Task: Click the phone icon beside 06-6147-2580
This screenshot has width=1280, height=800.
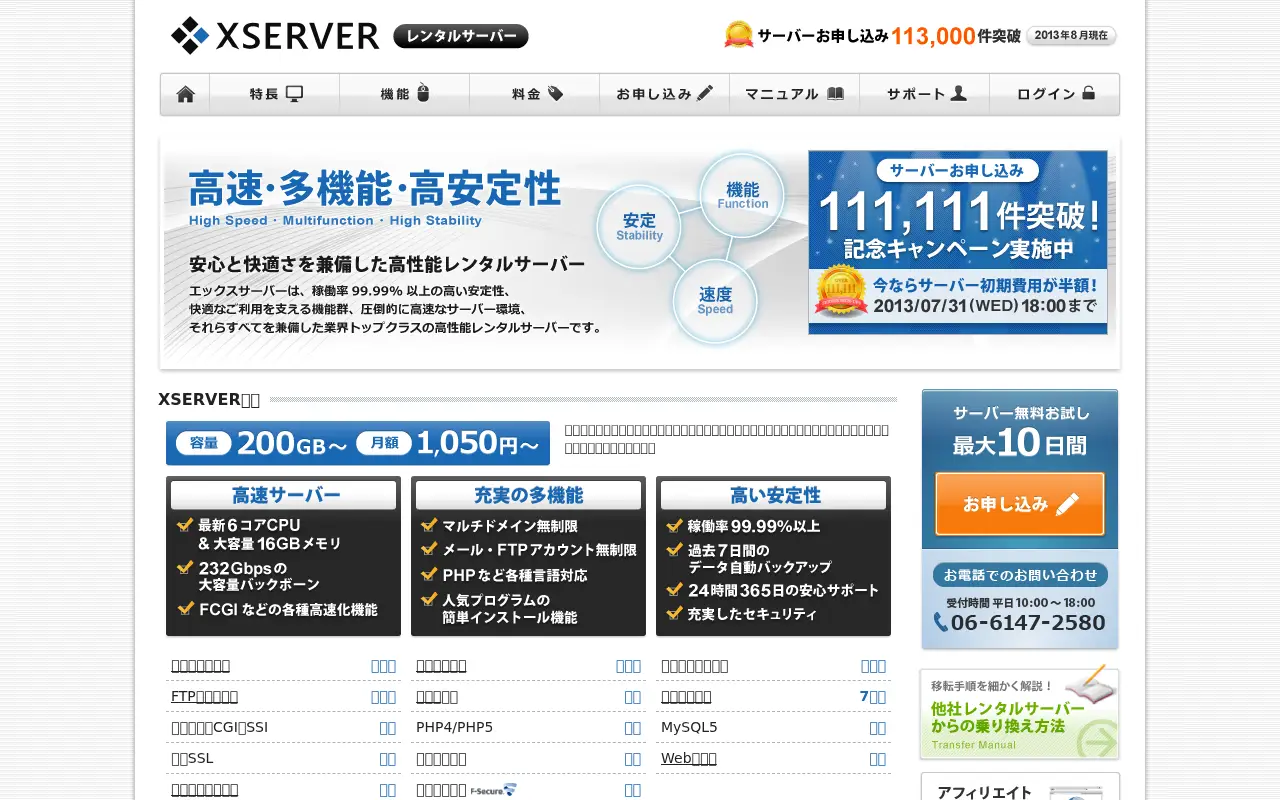Action: coord(940,623)
